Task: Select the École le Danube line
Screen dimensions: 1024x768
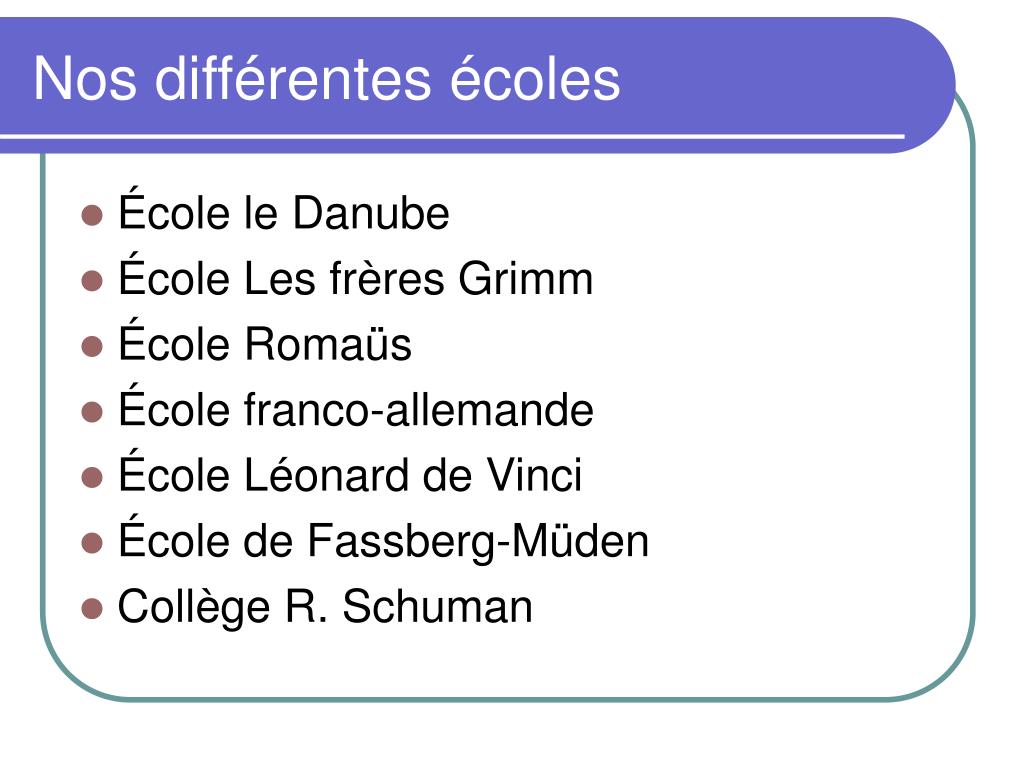Action: click(283, 209)
